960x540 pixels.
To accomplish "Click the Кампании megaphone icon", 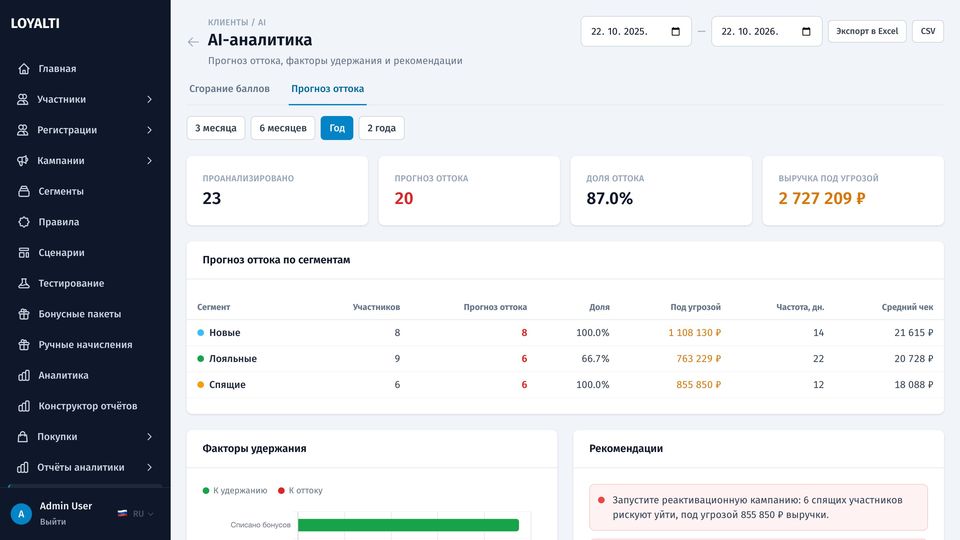I will coord(23,160).
